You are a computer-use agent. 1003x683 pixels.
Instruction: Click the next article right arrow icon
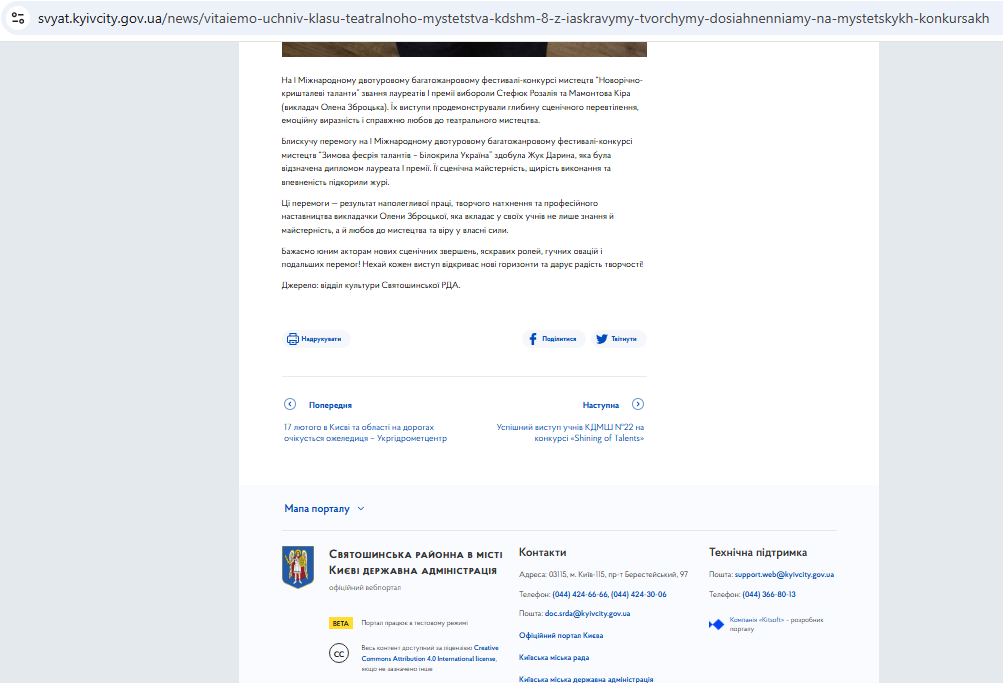tap(638, 404)
